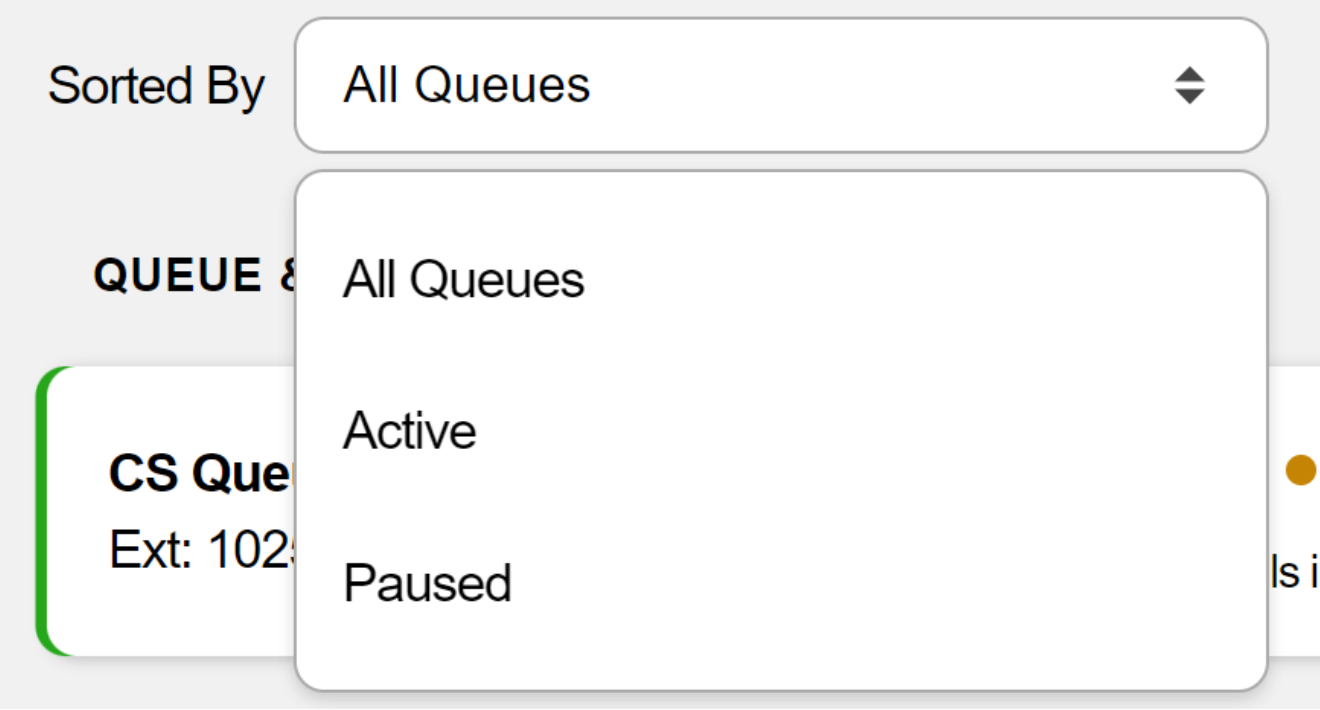Screen dimensions: 1320x710
Task: Click the green status stripe on the CS queue card
Action: click(x=42, y=510)
